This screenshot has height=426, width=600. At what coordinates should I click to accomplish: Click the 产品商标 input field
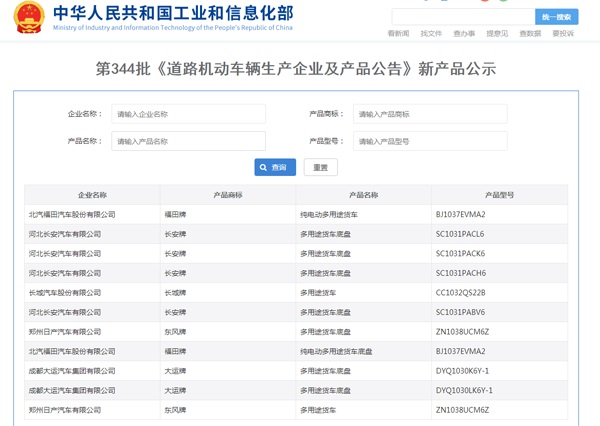pyautogui.click(x=429, y=114)
